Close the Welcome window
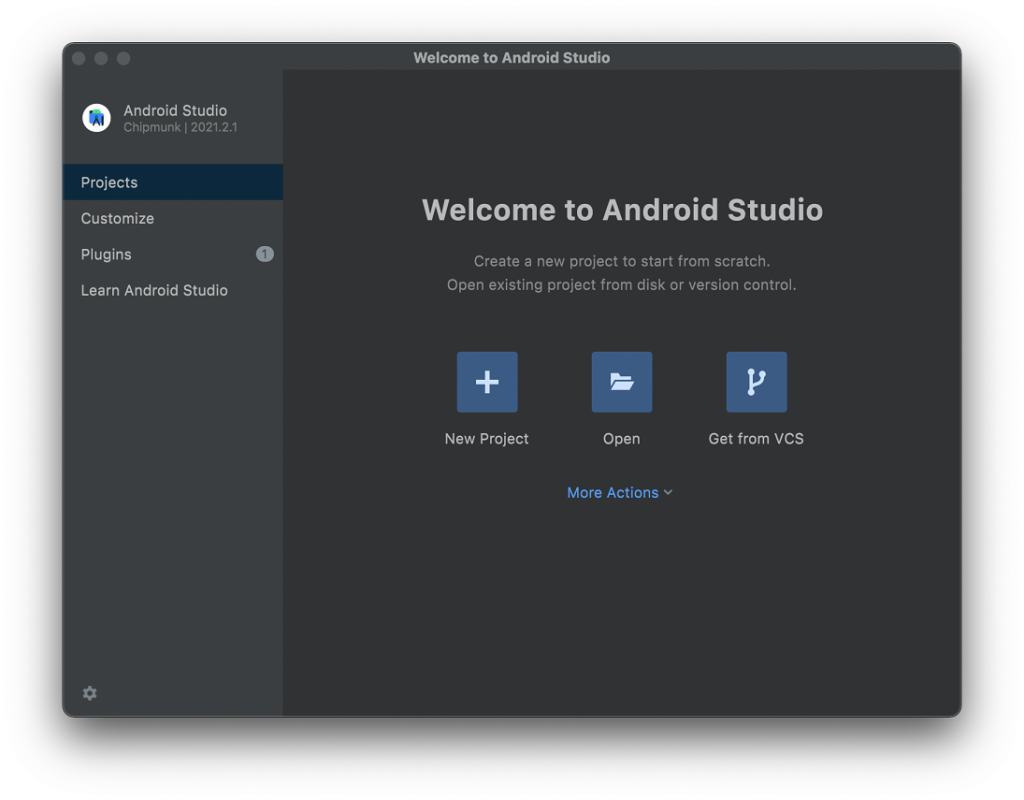This screenshot has height=800, width=1024. [x=79, y=58]
